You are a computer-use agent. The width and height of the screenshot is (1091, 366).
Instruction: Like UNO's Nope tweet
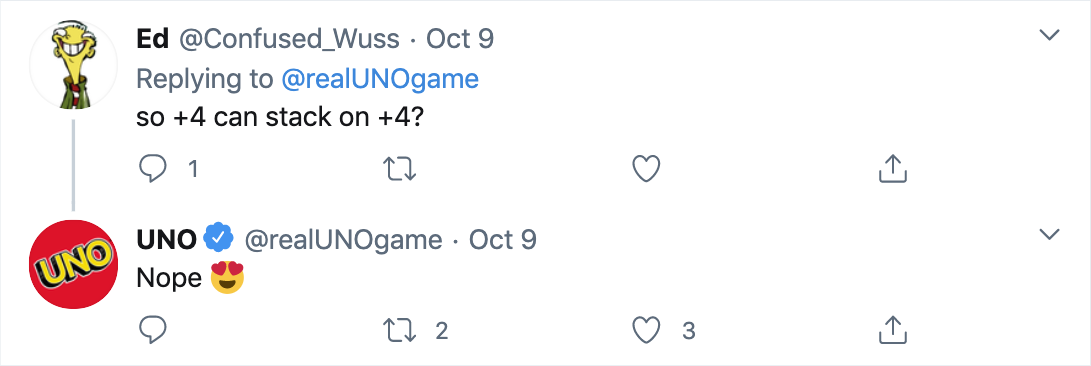[646, 330]
